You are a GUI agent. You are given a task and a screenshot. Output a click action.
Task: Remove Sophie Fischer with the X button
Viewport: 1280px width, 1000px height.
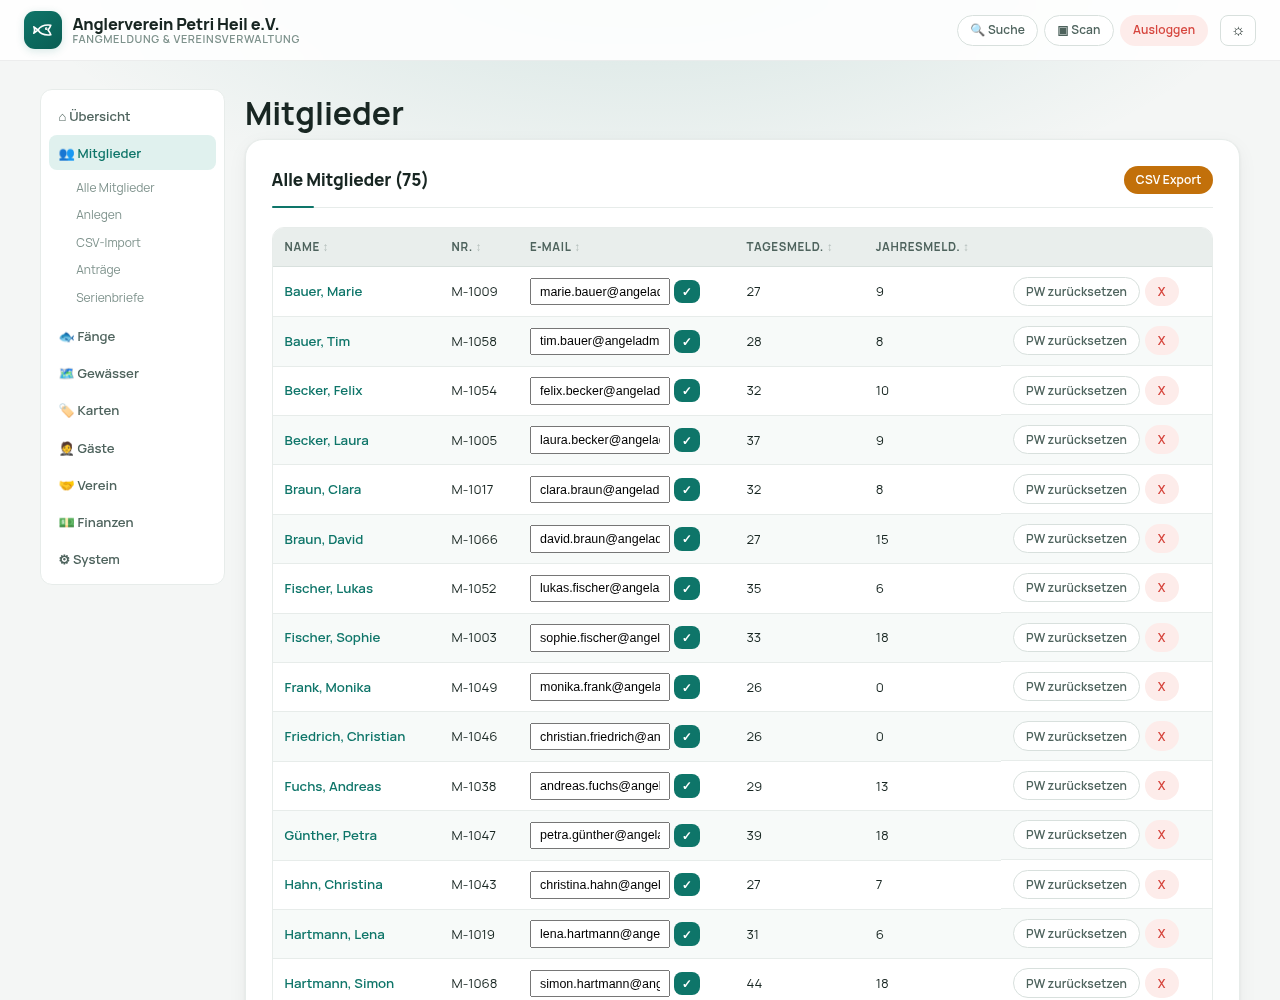click(1161, 638)
